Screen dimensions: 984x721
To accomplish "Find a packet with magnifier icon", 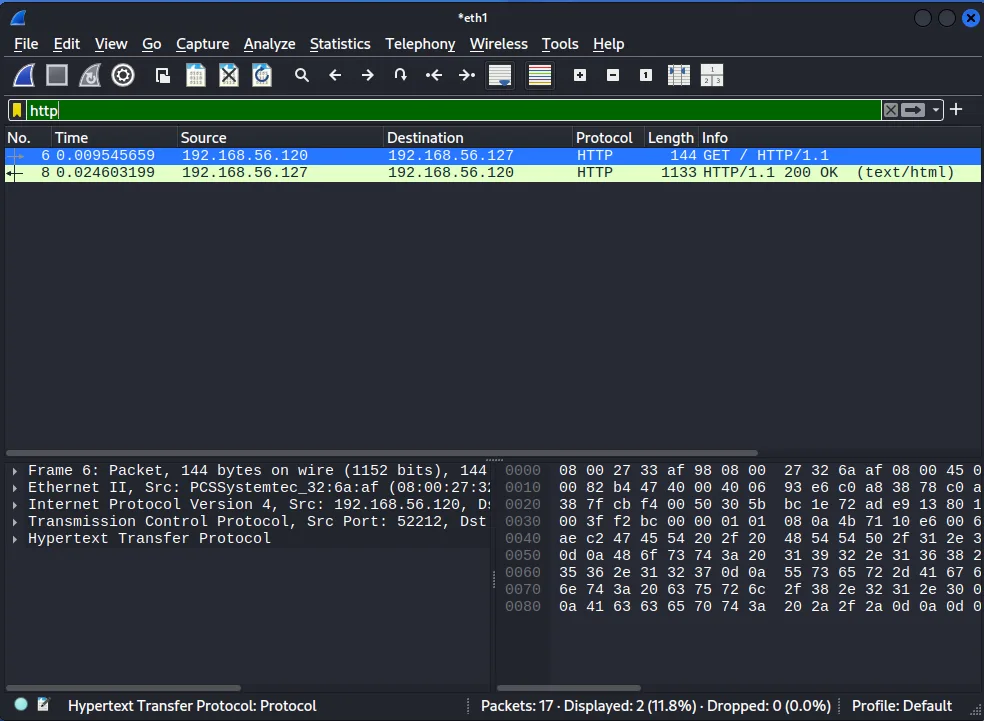I will pos(302,75).
